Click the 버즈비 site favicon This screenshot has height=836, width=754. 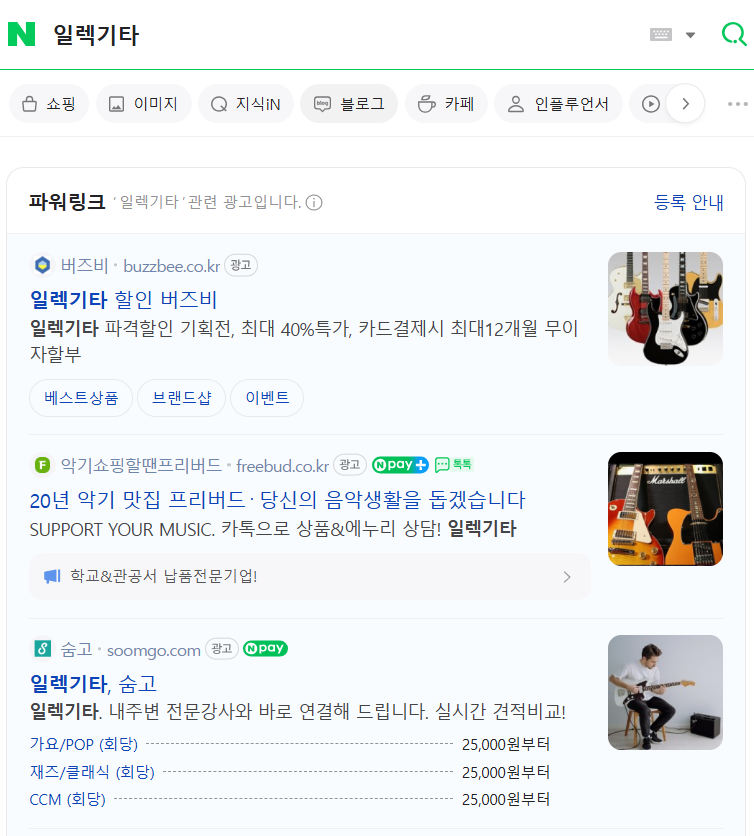[43, 265]
